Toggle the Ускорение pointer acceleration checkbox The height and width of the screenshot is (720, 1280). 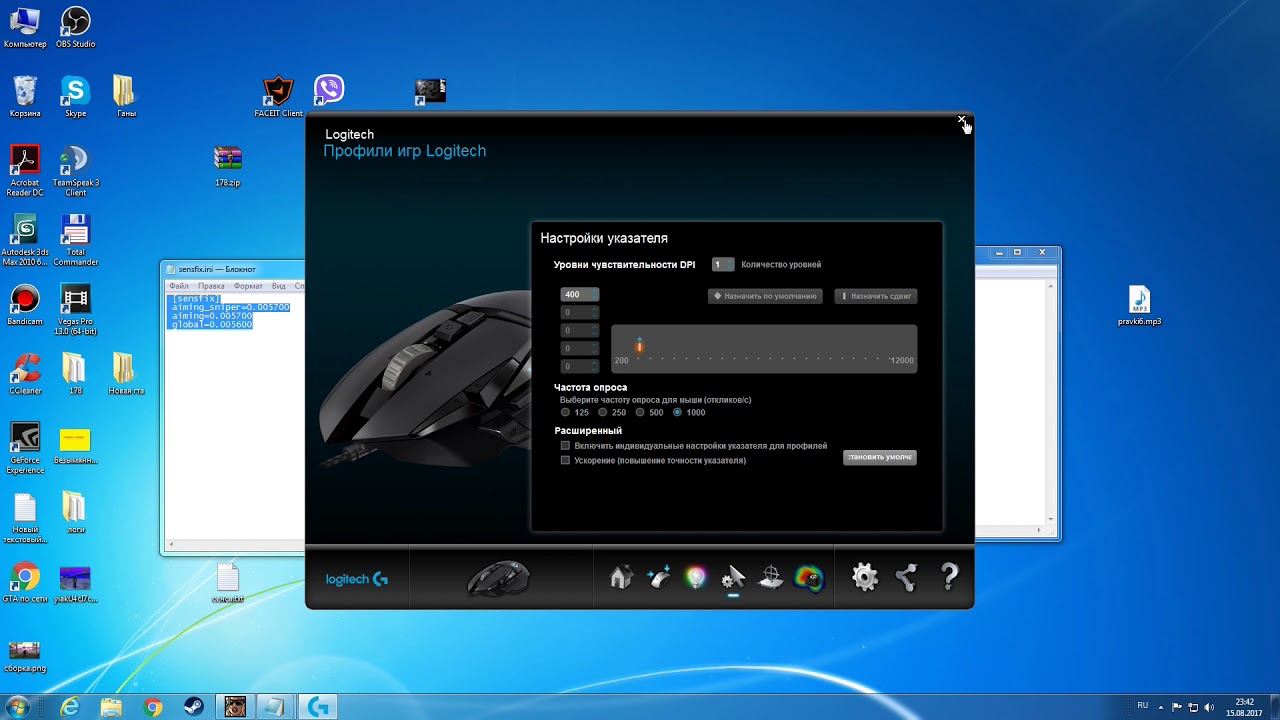(x=565, y=460)
